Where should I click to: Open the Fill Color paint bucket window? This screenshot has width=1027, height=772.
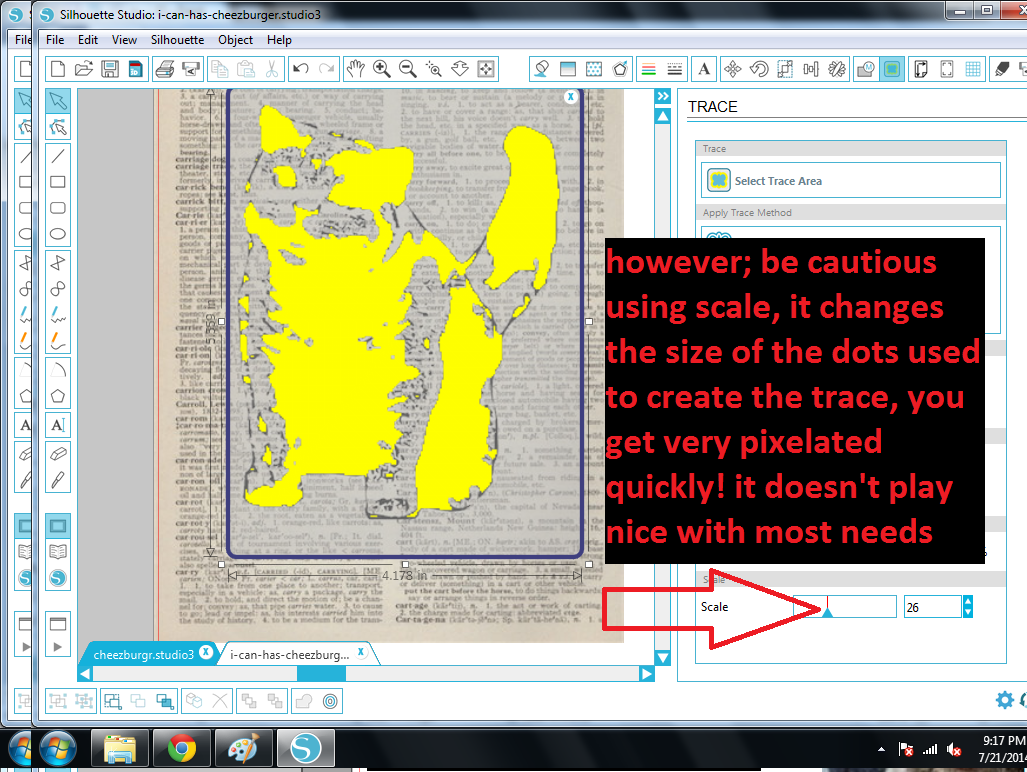[x=542, y=69]
